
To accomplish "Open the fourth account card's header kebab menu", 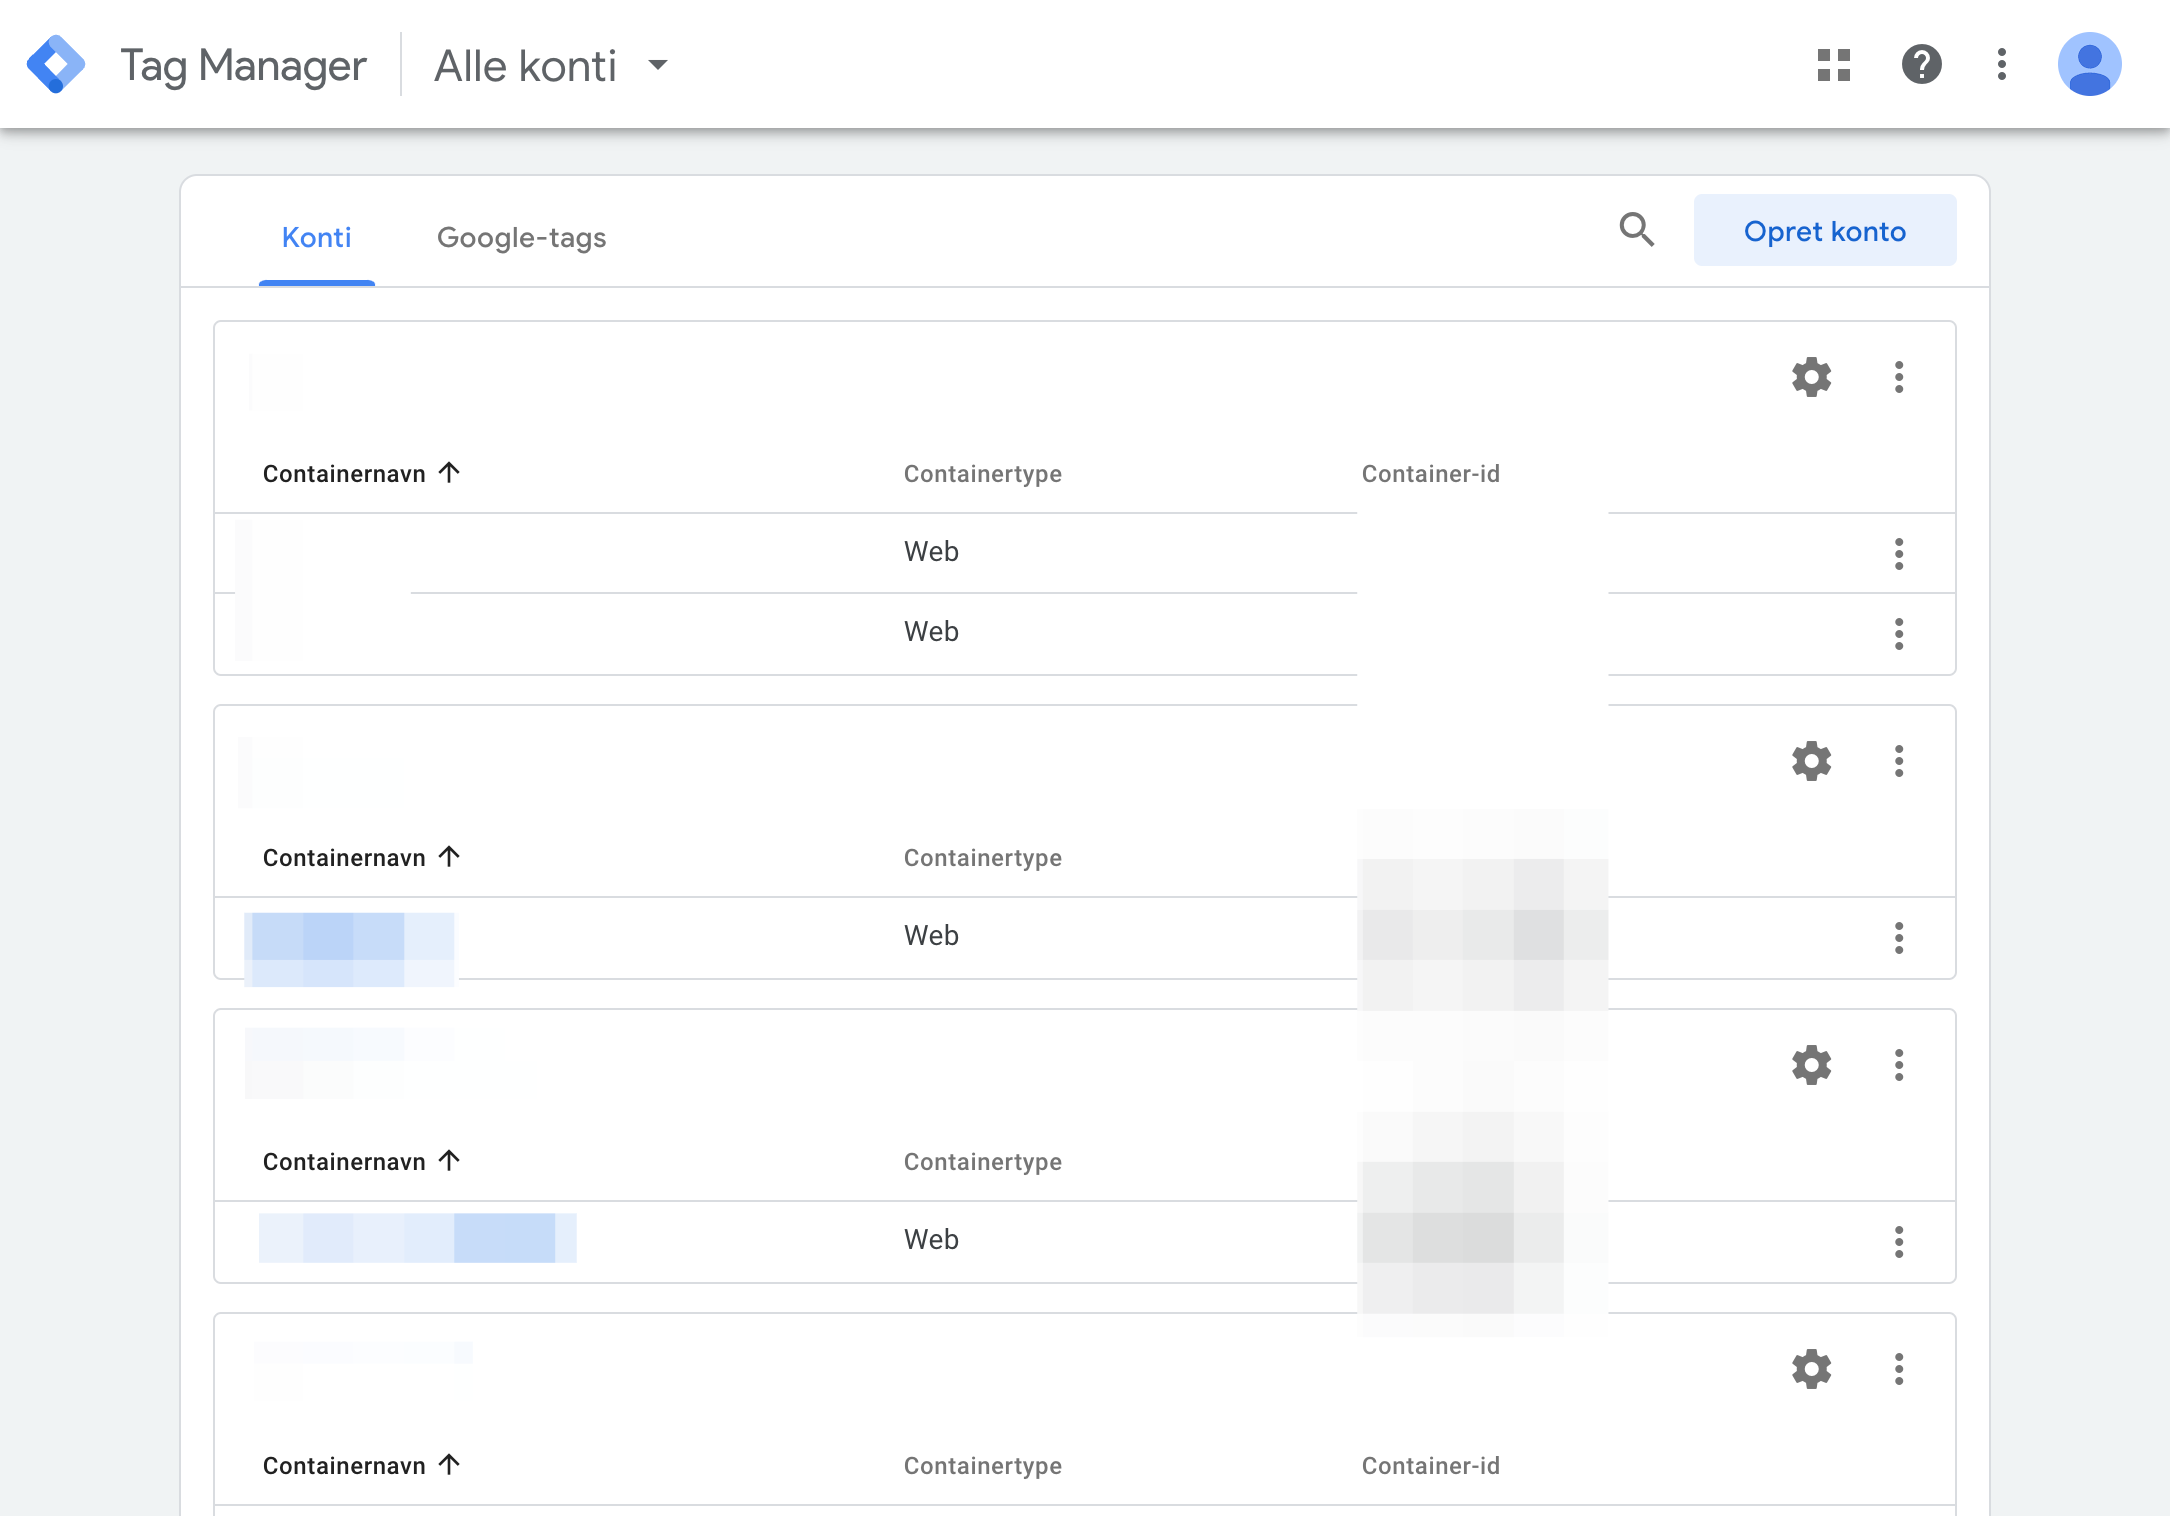I will [x=1899, y=1369].
